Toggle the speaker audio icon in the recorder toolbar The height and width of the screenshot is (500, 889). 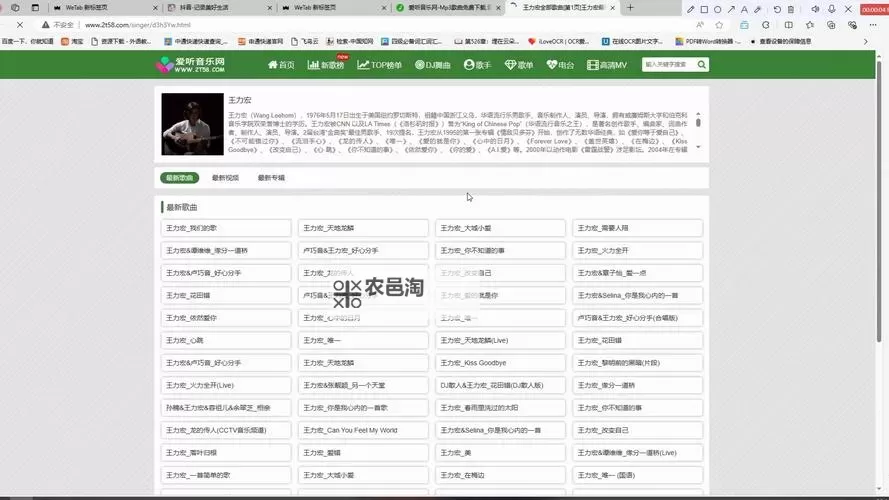click(x=815, y=9)
